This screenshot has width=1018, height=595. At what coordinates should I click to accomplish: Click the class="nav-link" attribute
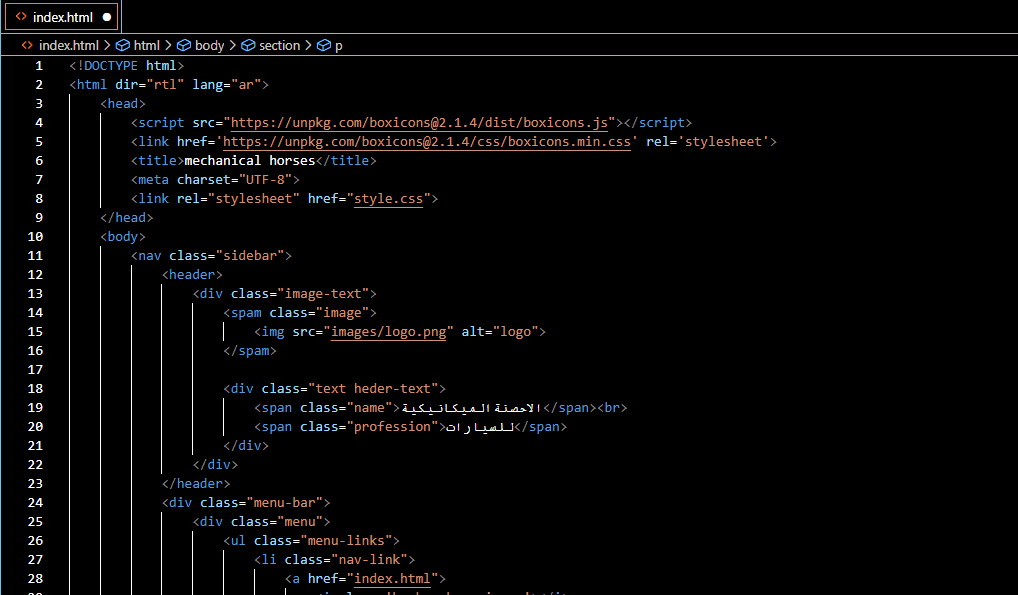coord(346,560)
